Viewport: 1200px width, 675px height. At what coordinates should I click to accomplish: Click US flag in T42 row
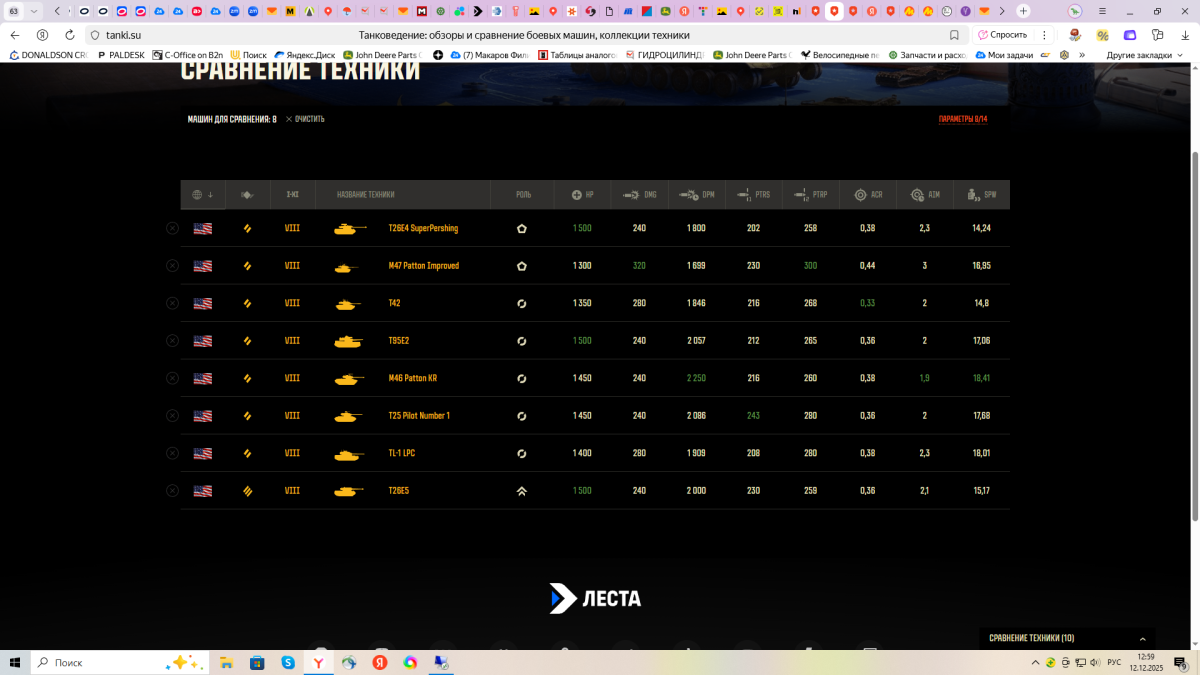coord(203,303)
